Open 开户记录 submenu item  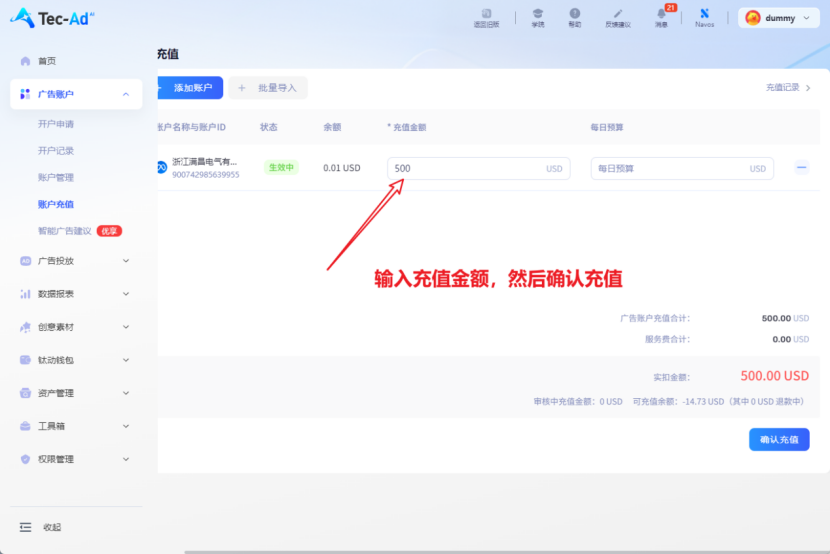56,151
